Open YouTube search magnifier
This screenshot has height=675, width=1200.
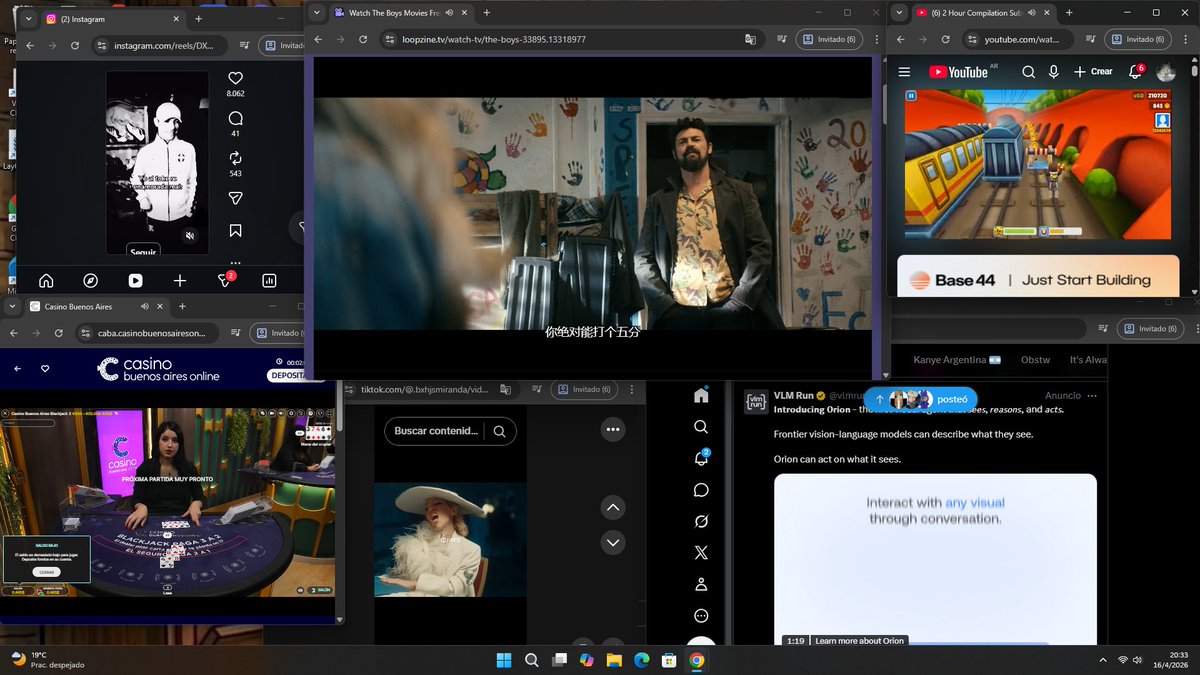pyautogui.click(x=1028, y=72)
